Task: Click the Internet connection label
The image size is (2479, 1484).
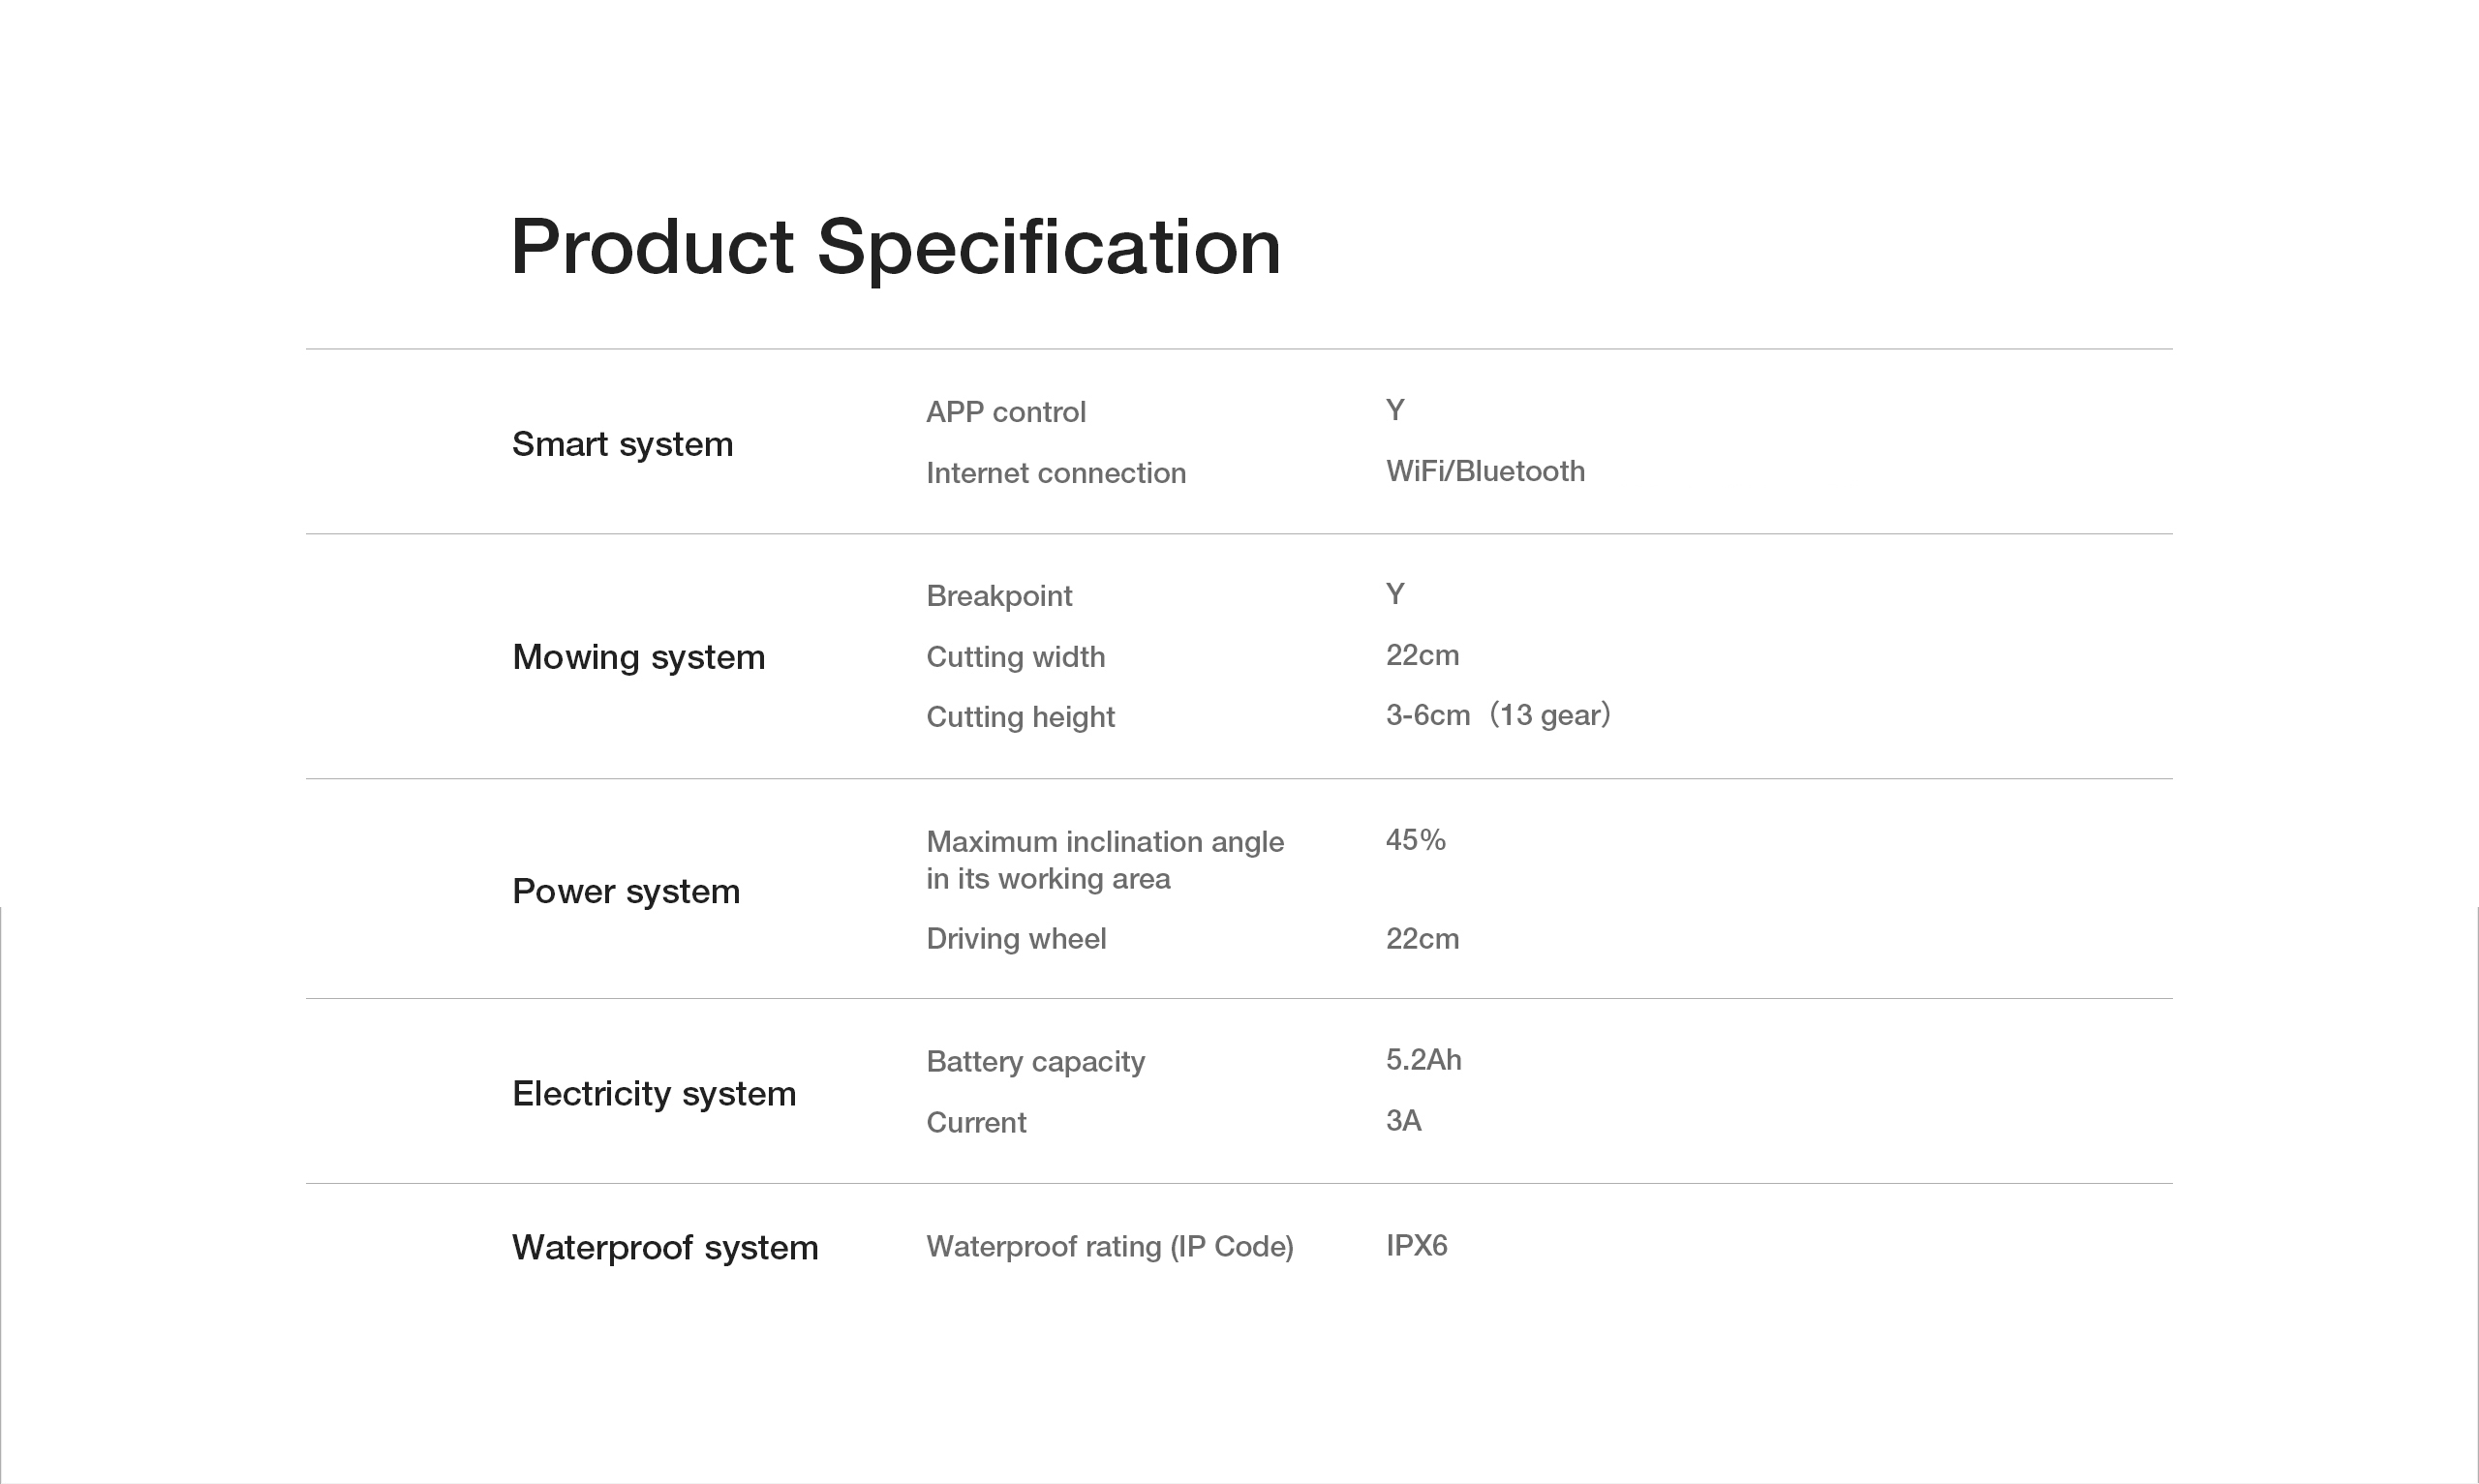Action: 1055,473
